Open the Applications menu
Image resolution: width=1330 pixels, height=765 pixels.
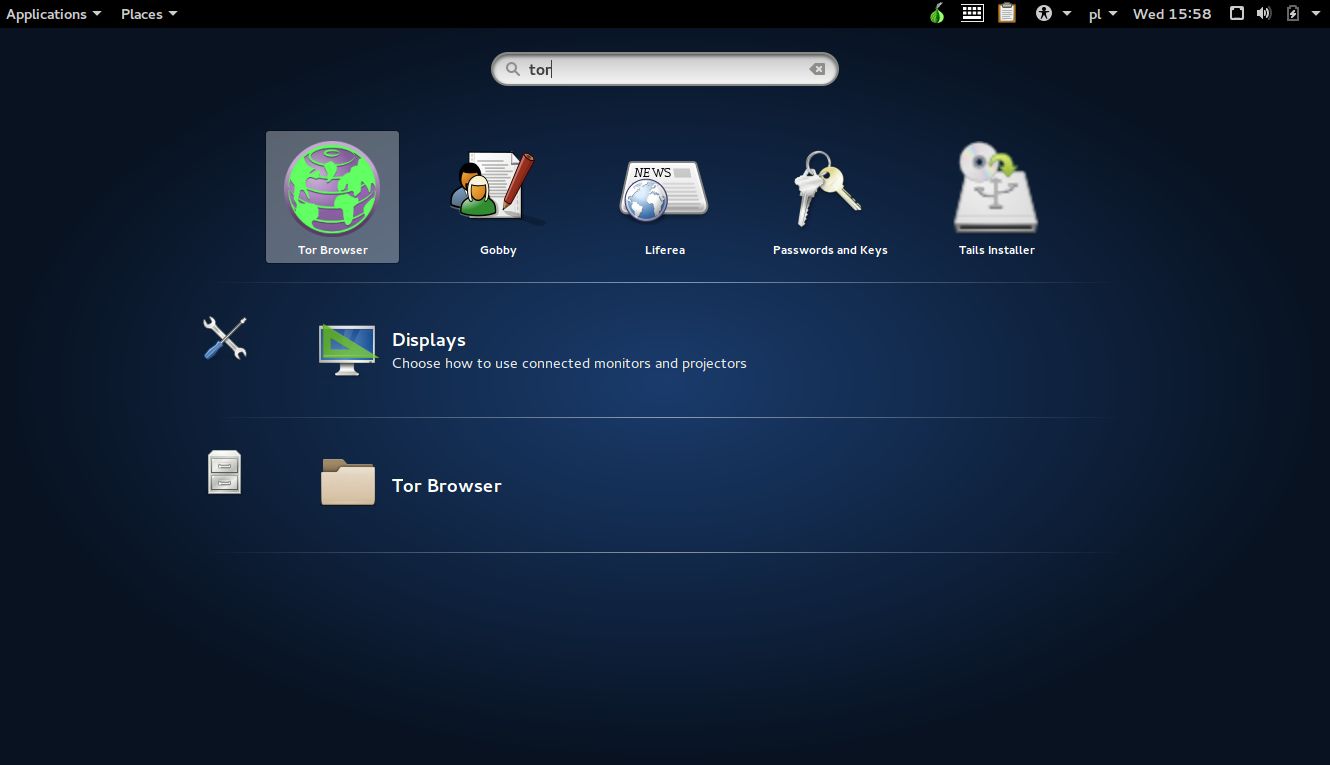[53, 14]
